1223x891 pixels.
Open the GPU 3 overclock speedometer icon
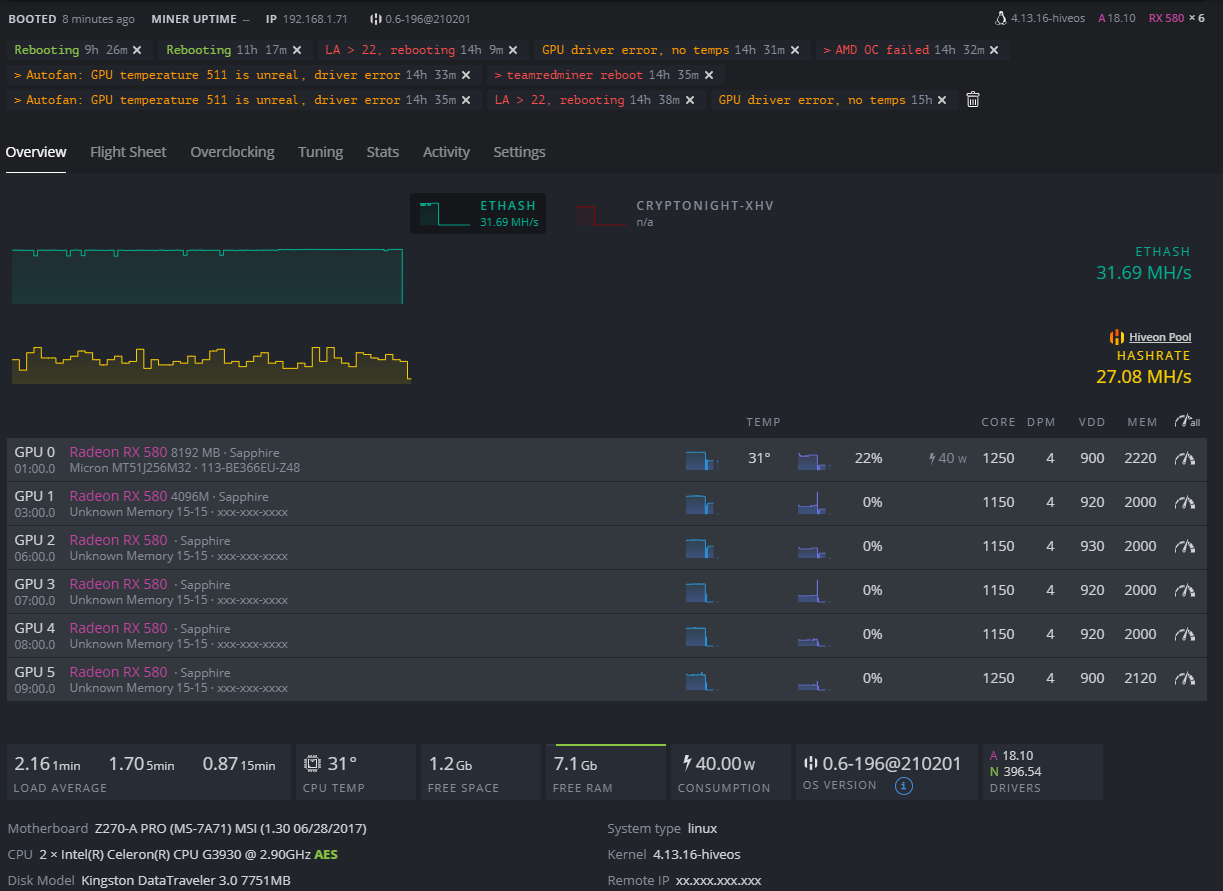point(1185,591)
